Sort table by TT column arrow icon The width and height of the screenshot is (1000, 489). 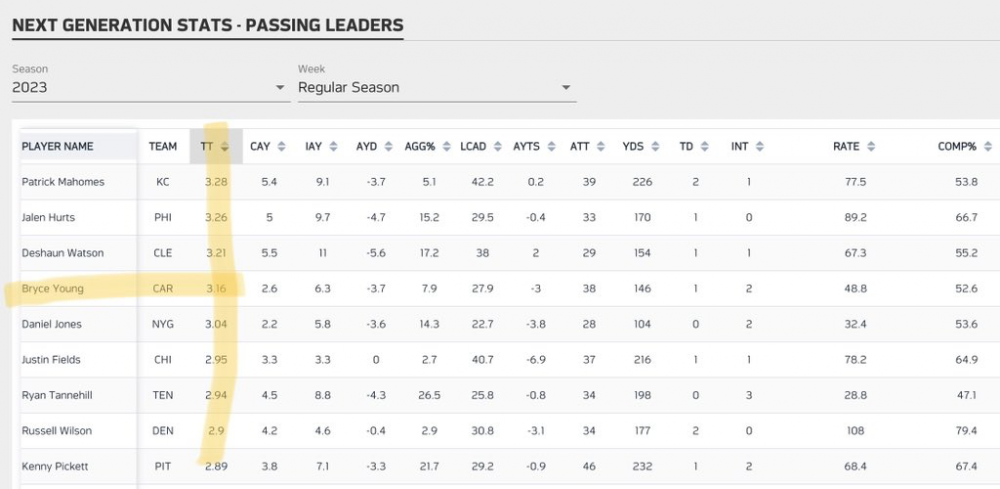coord(225,146)
